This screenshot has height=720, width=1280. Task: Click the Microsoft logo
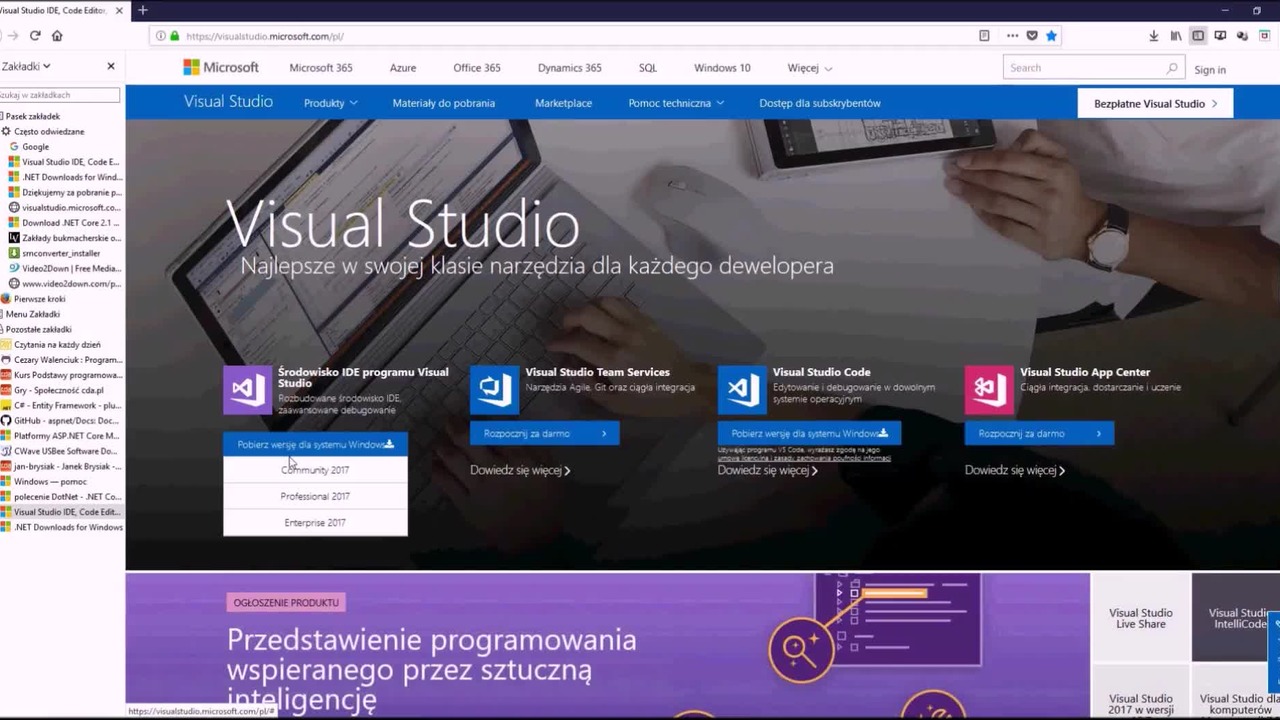(221, 67)
